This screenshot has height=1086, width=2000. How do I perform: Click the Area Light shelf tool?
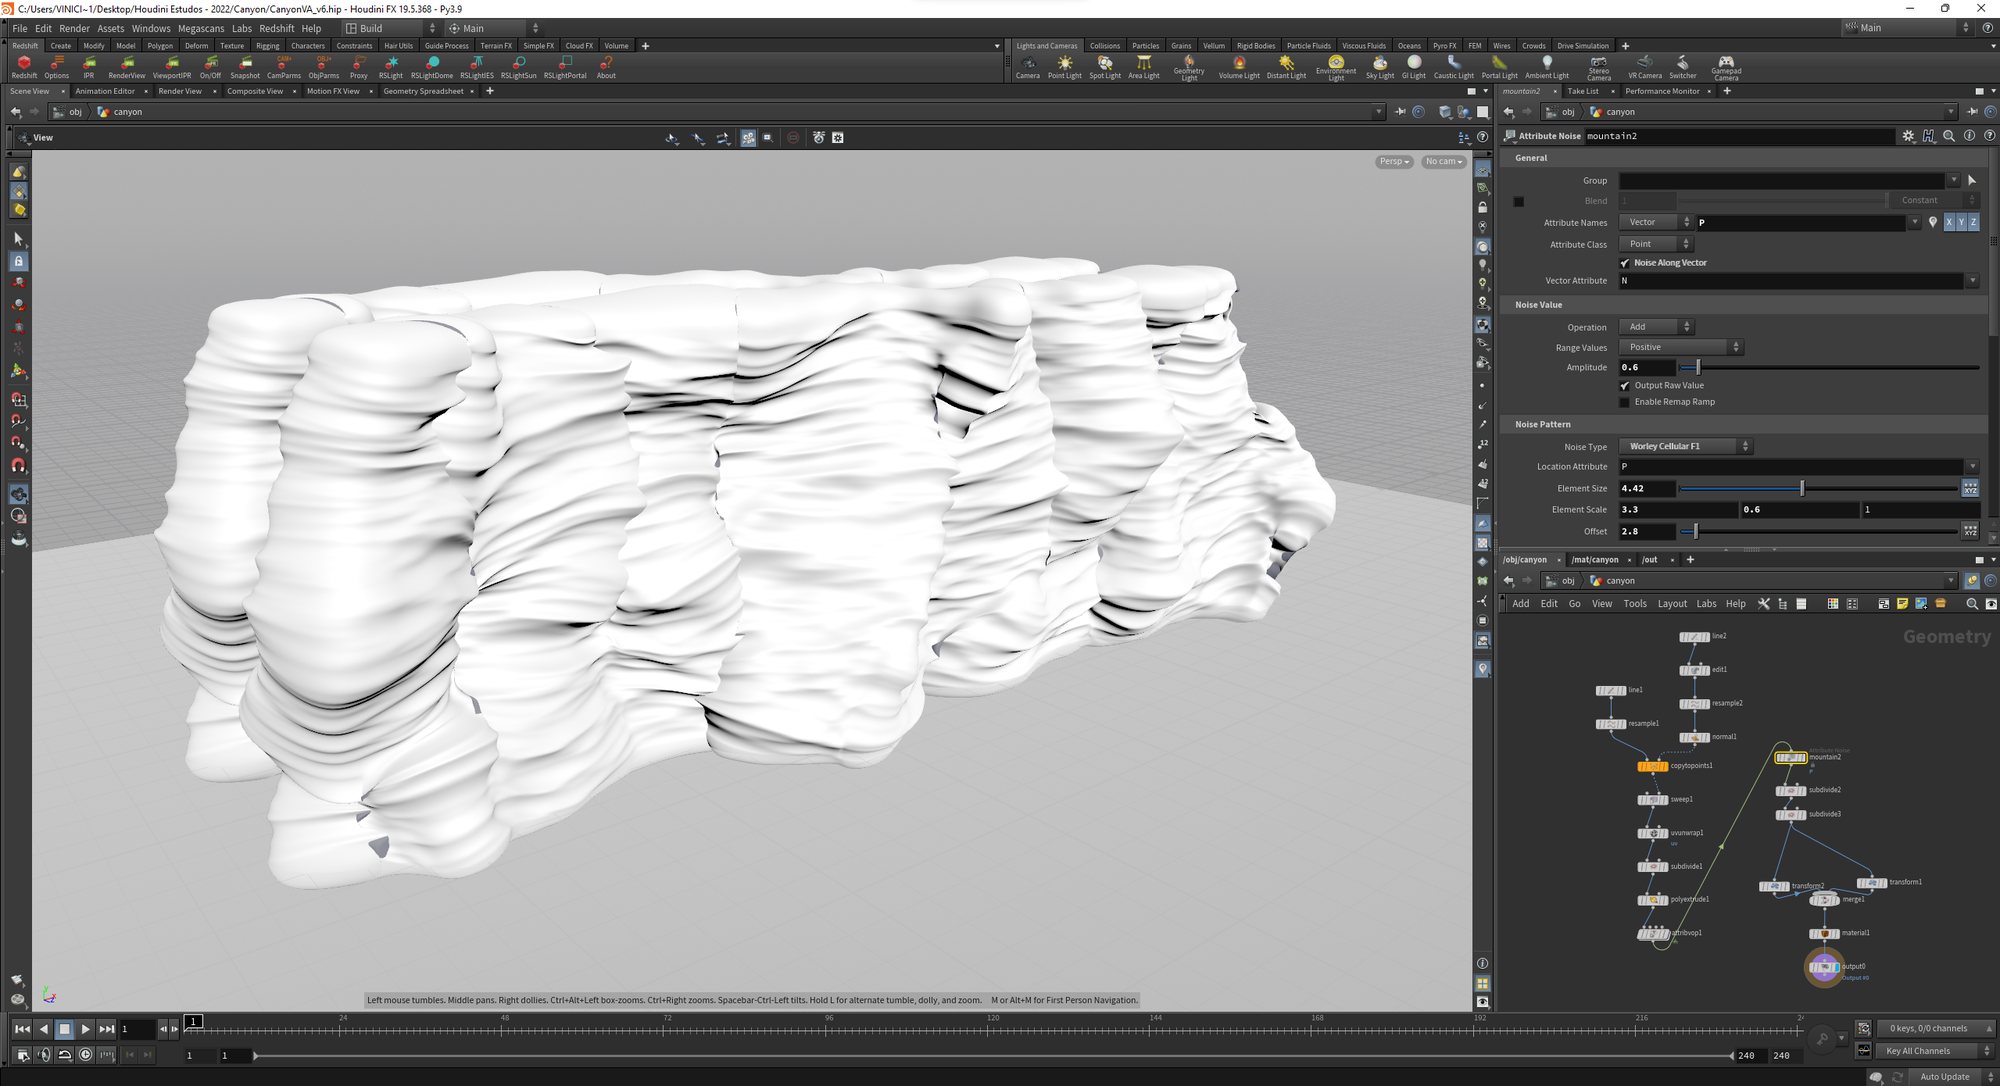(1144, 66)
